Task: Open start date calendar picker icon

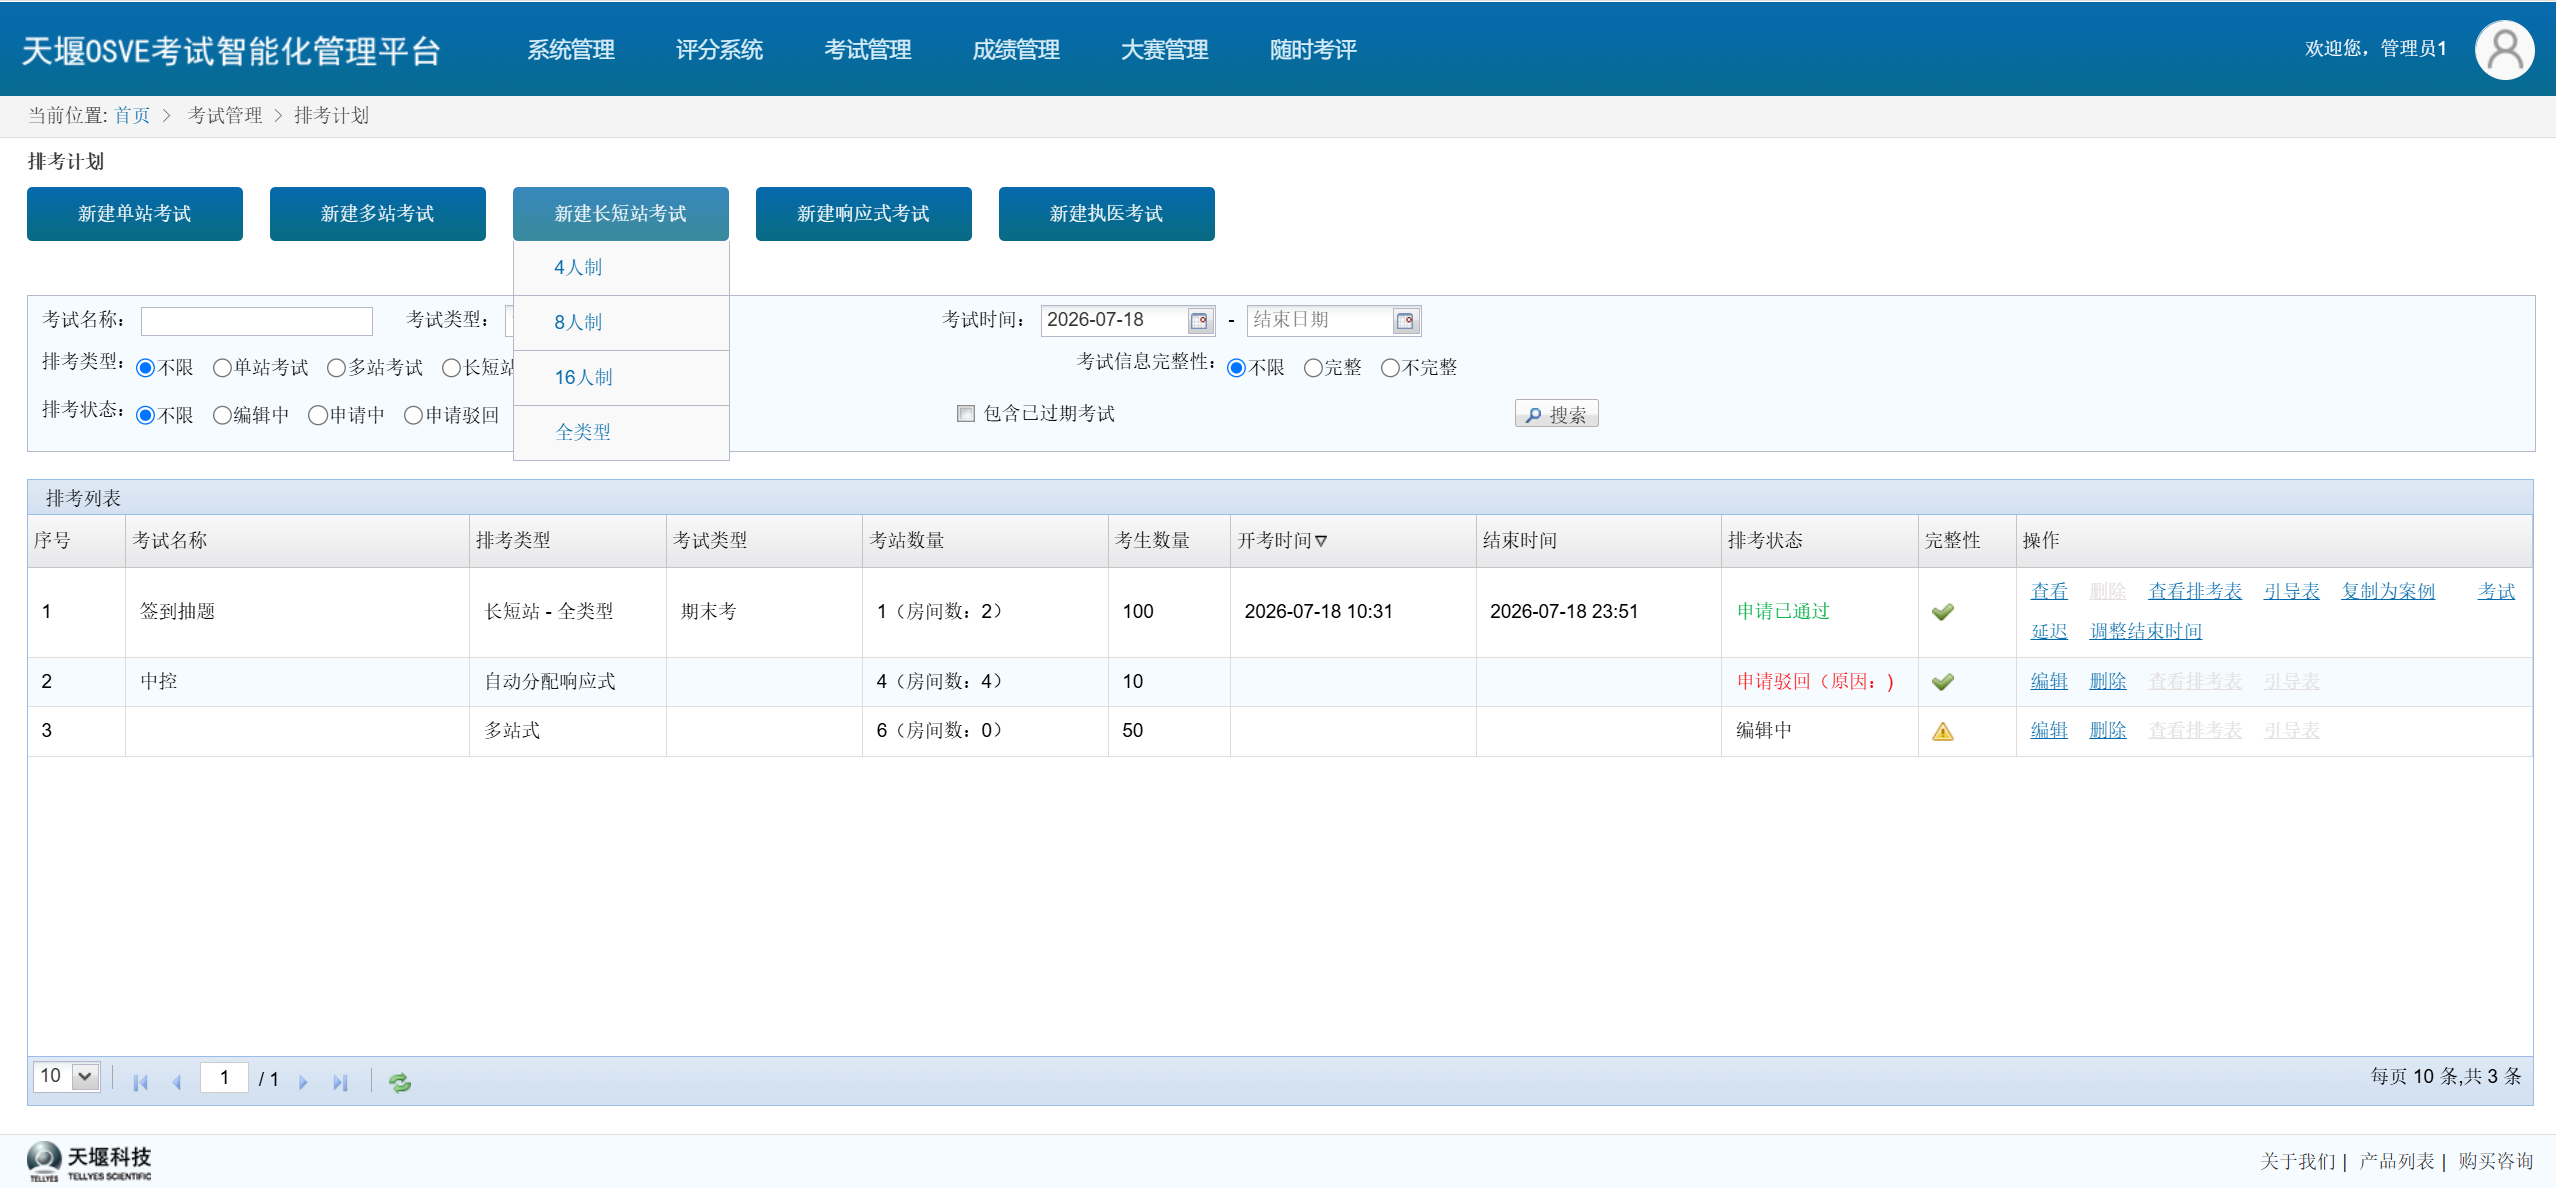Action: tap(1199, 321)
